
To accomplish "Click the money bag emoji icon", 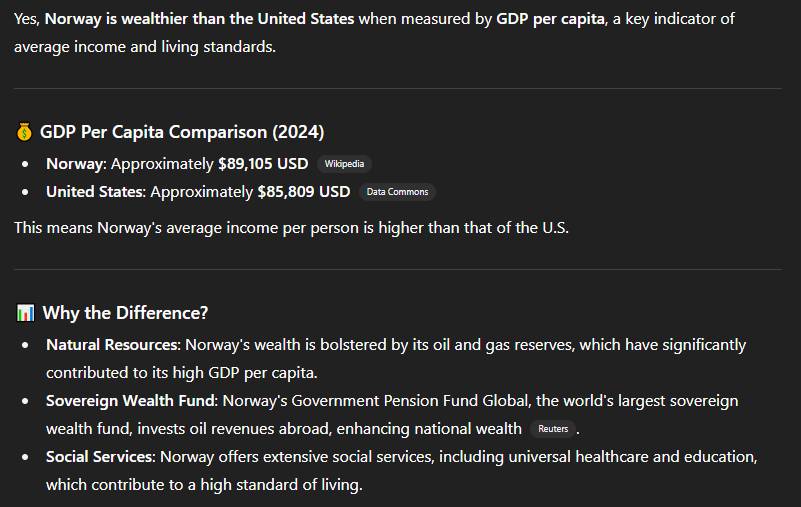I will pos(24,132).
